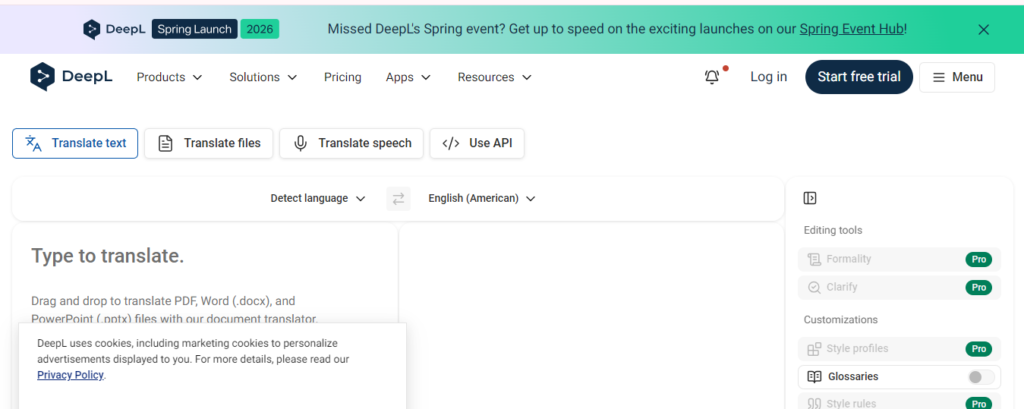Open the Privacy Policy link
1024x409 pixels.
tap(71, 375)
